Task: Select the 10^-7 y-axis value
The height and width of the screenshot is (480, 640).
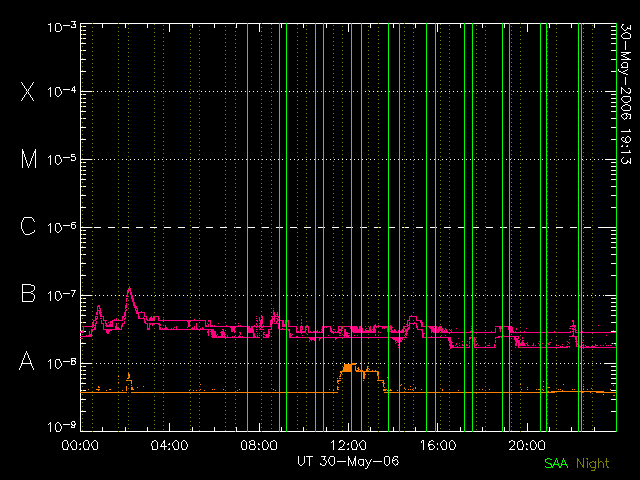Action: pos(62,295)
